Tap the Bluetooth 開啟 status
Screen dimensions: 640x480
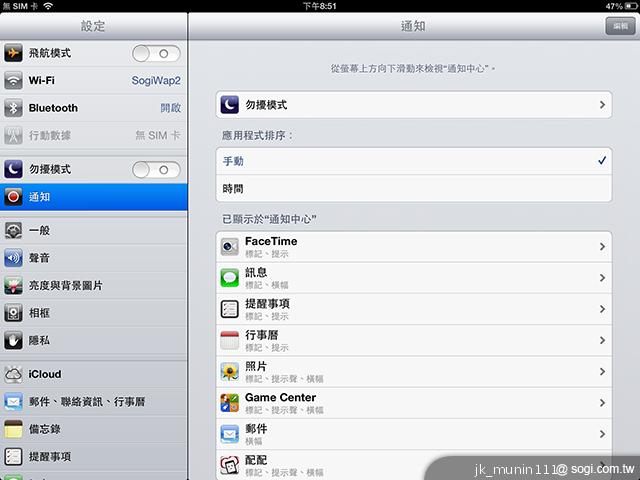click(x=171, y=108)
